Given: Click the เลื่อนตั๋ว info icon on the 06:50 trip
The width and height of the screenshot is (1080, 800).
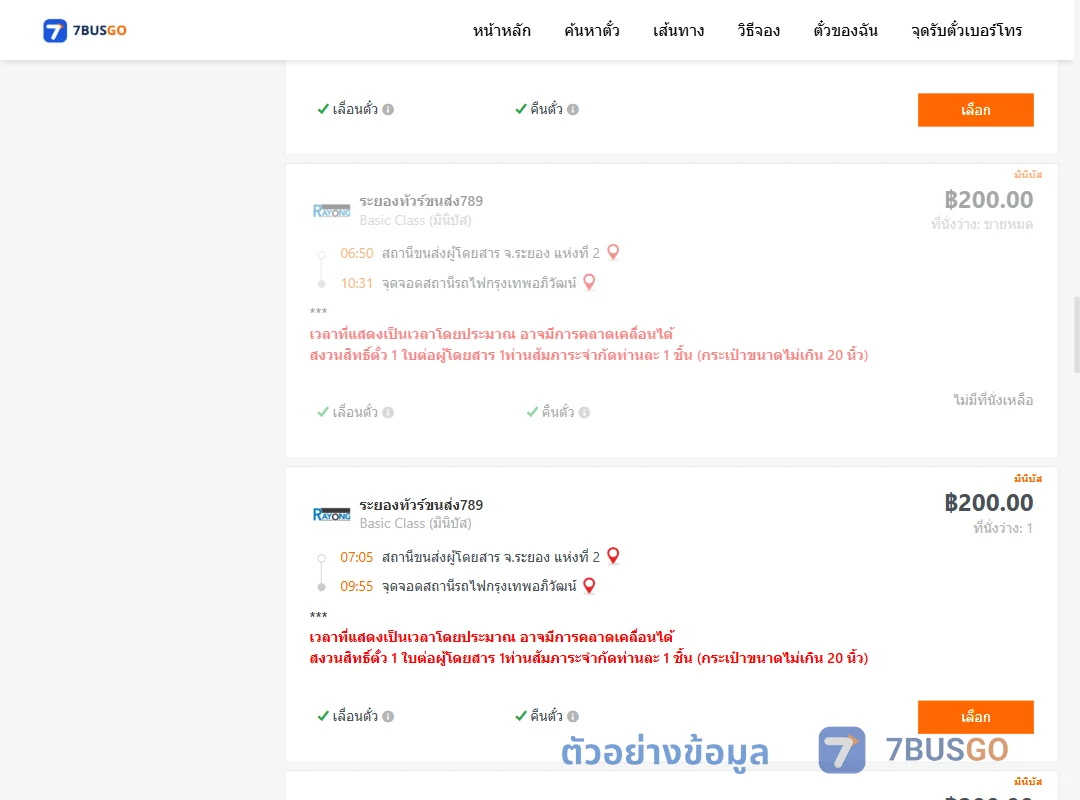Looking at the screenshot, I should [x=388, y=413].
